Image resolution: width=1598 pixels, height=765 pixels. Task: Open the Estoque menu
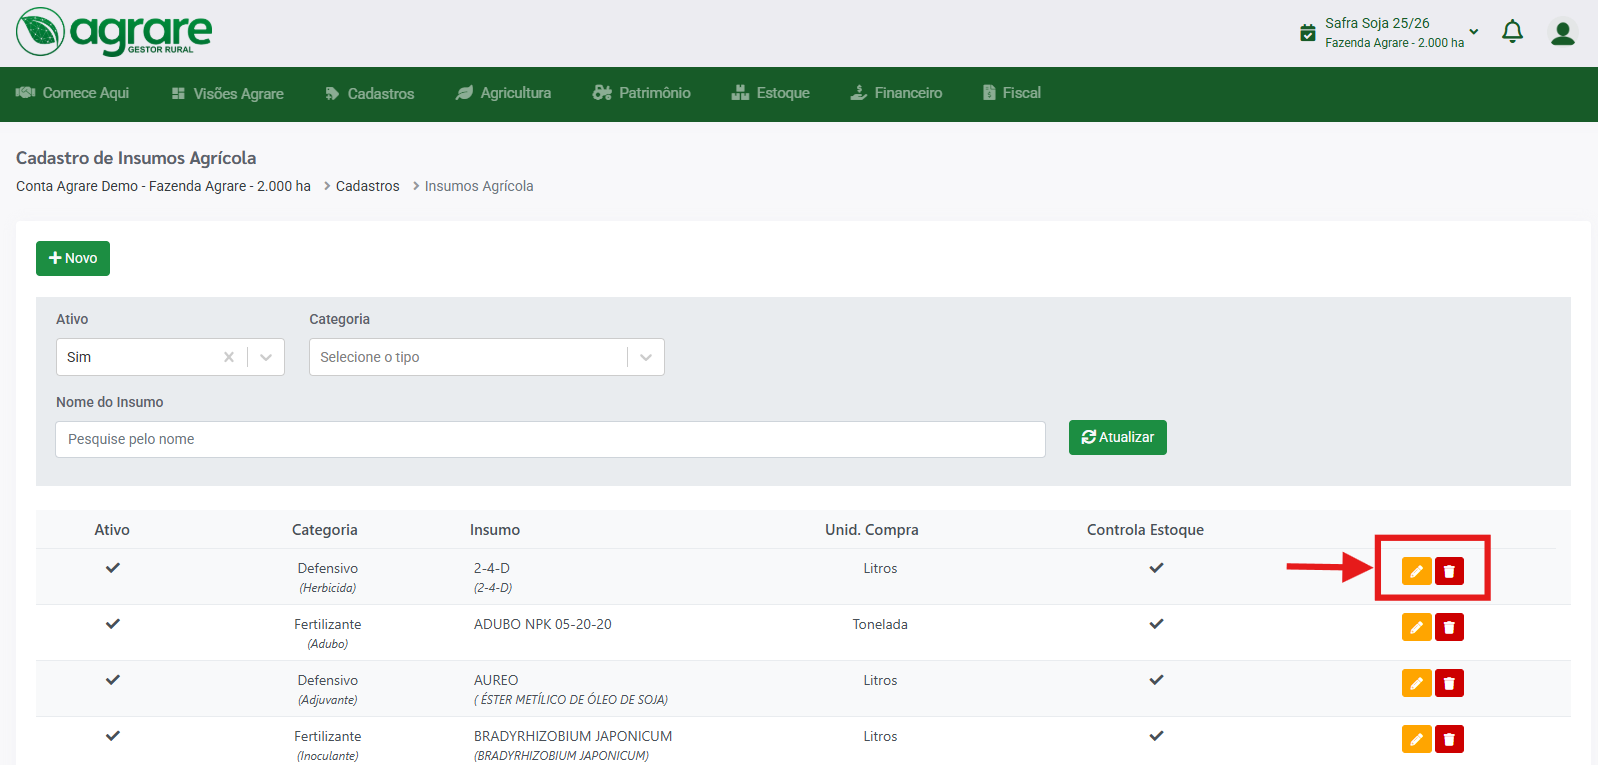(770, 93)
